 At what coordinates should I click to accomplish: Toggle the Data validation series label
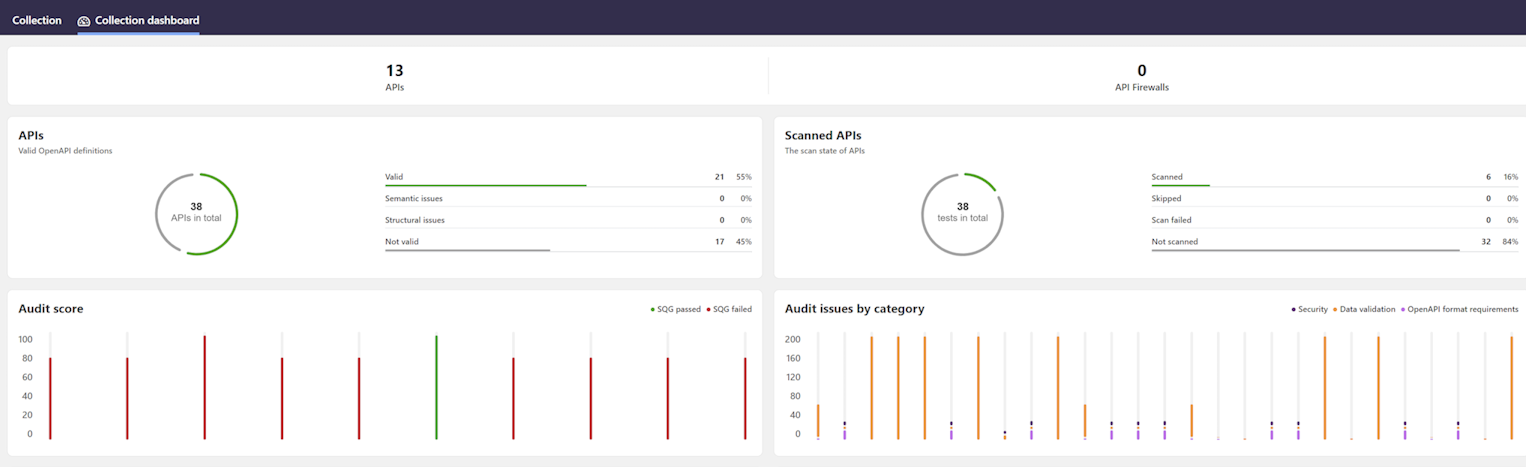coord(1367,310)
